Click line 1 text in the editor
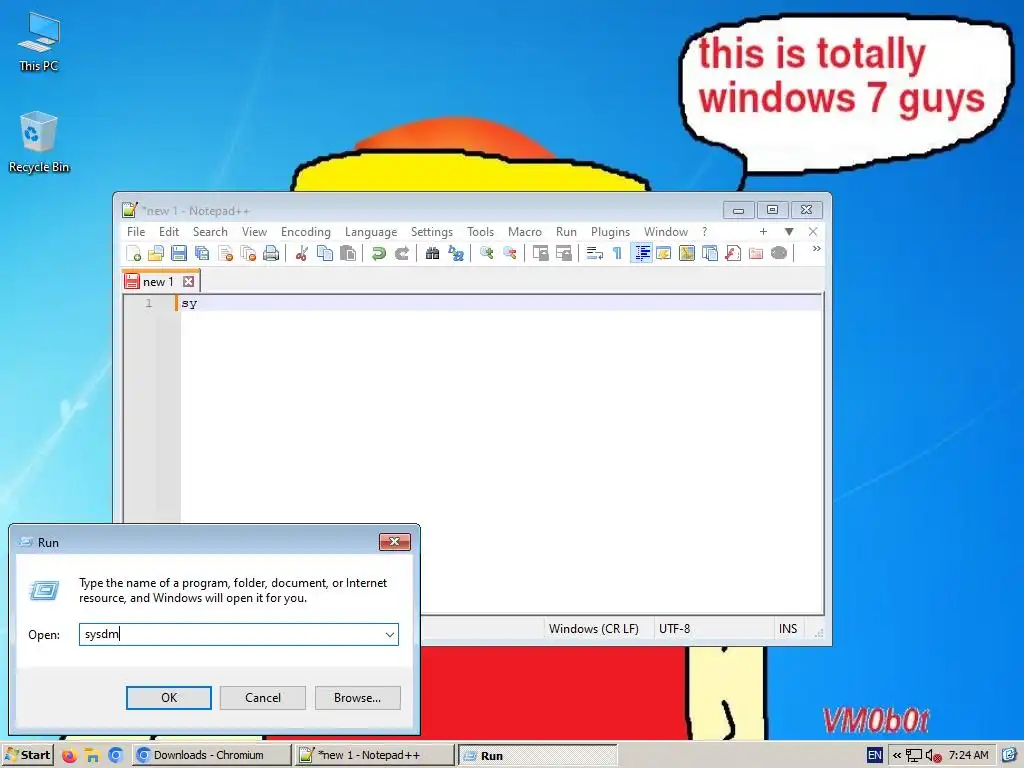The width and height of the screenshot is (1024, 768). (x=189, y=303)
